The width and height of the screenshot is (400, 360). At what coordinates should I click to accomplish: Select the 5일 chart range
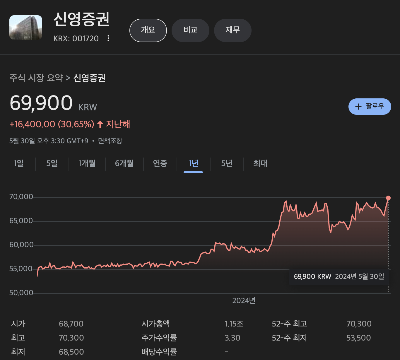coord(52,163)
